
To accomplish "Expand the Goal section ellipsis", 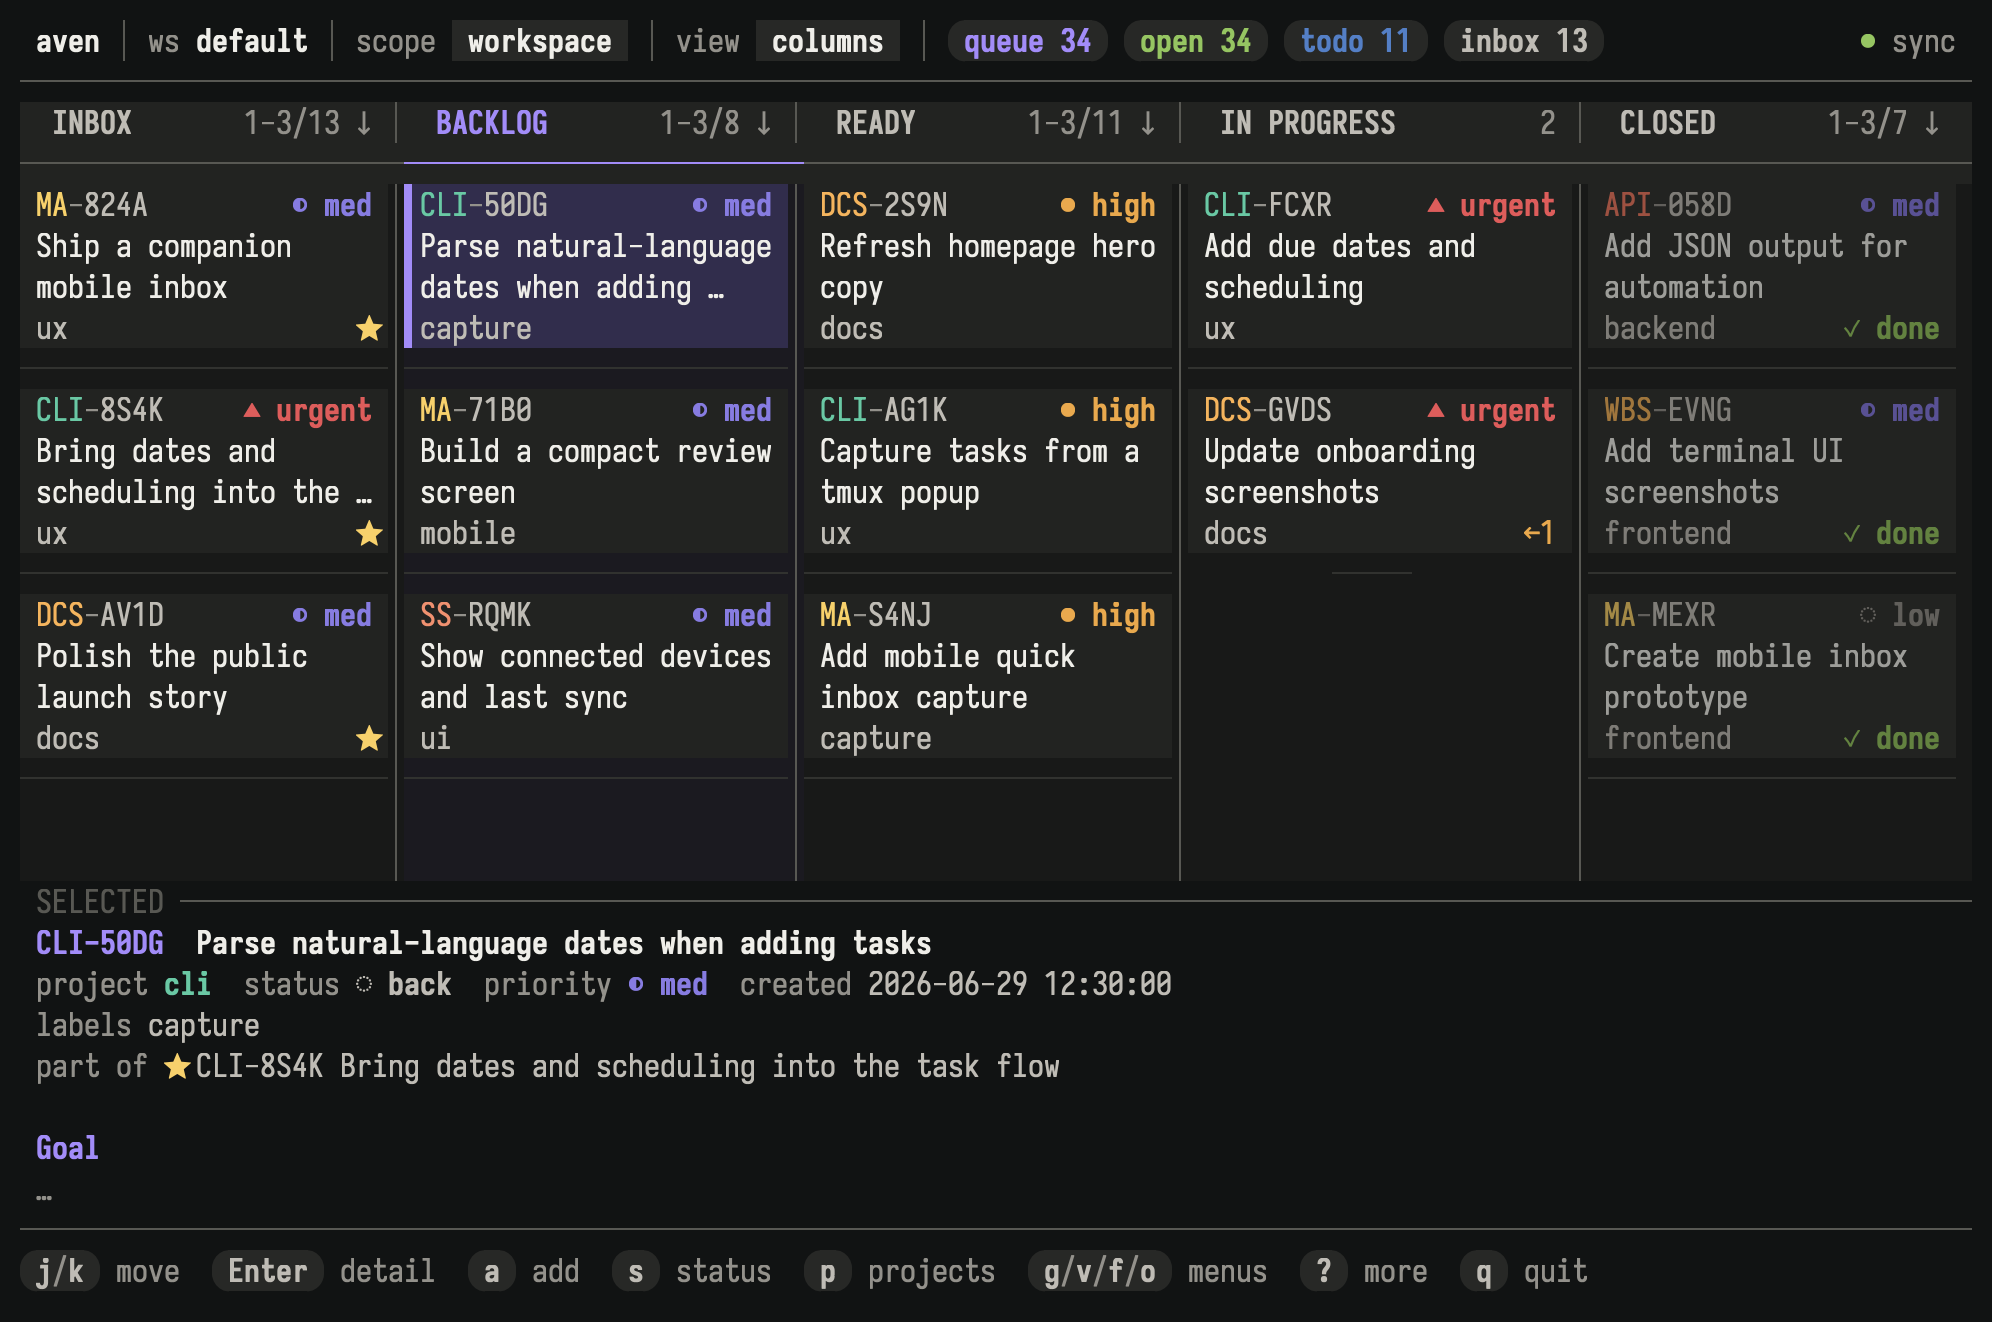I will point(44,1196).
